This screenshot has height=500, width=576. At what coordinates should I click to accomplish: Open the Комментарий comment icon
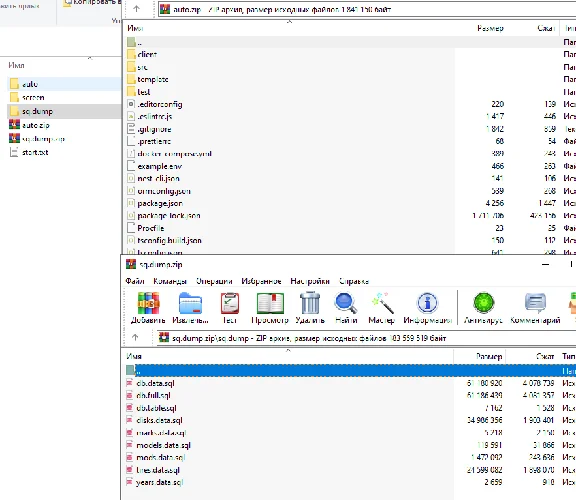click(535, 303)
